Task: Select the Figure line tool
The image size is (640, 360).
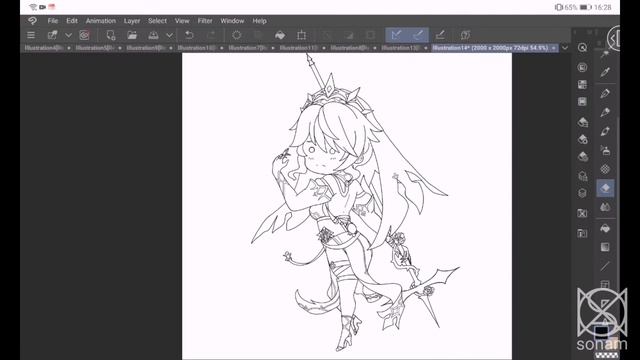Action: tap(605, 266)
